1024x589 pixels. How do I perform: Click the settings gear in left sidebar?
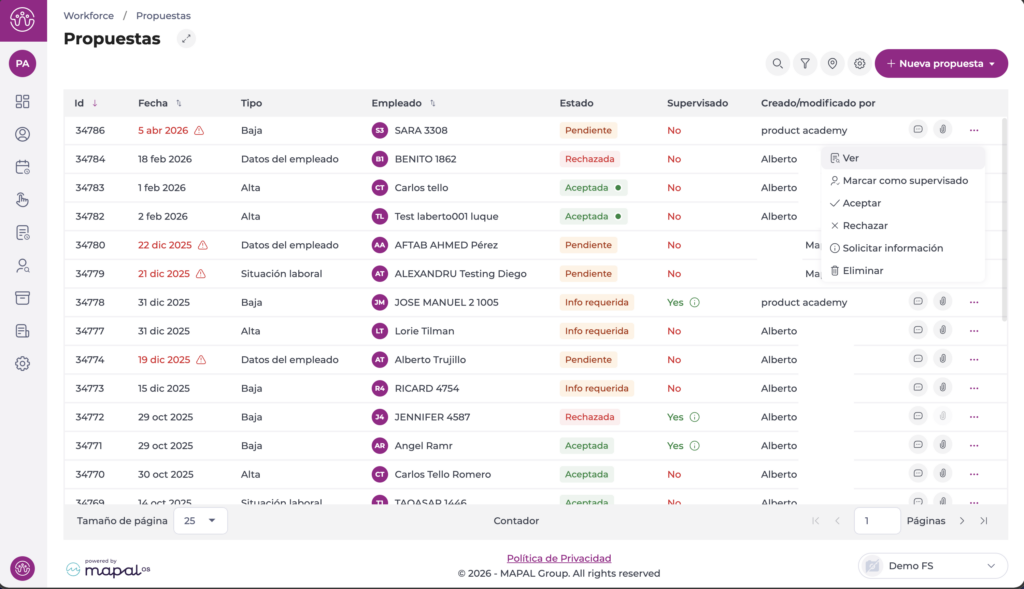(x=22, y=364)
